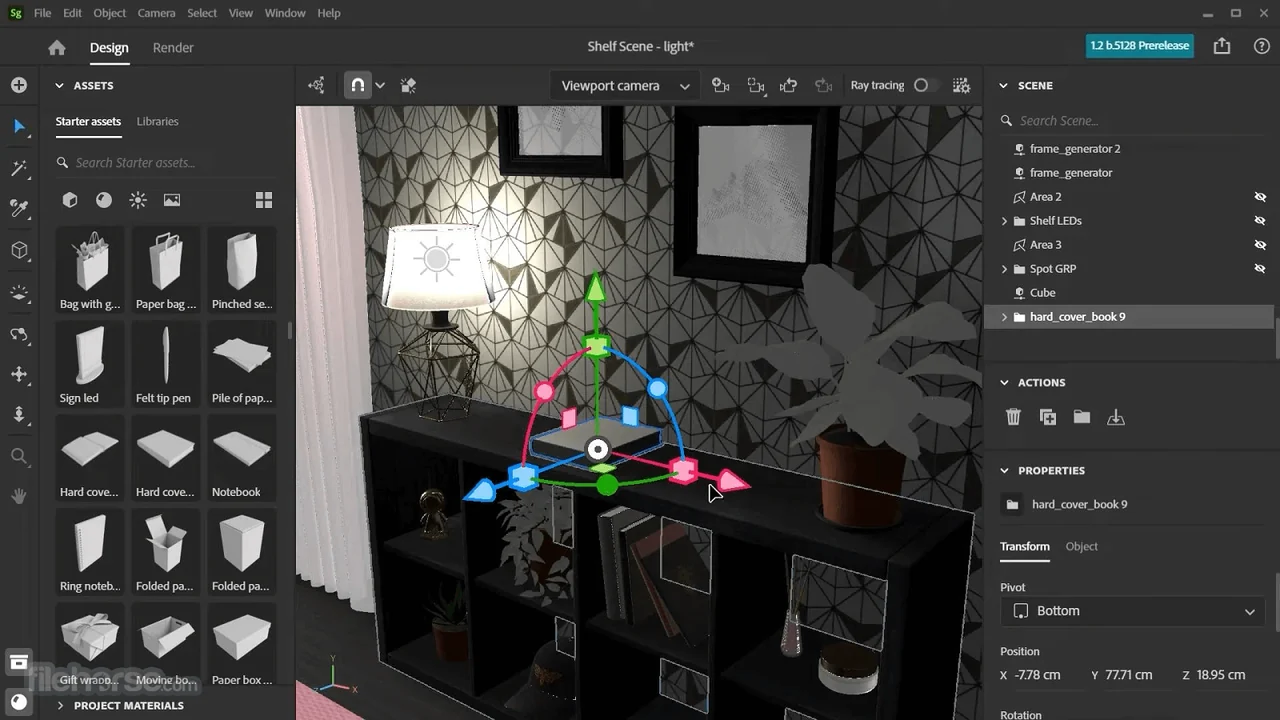Toggle the snapping magnet button
This screenshot has width=1280, height=720.
pyautogui.click(x=357, y=85)
